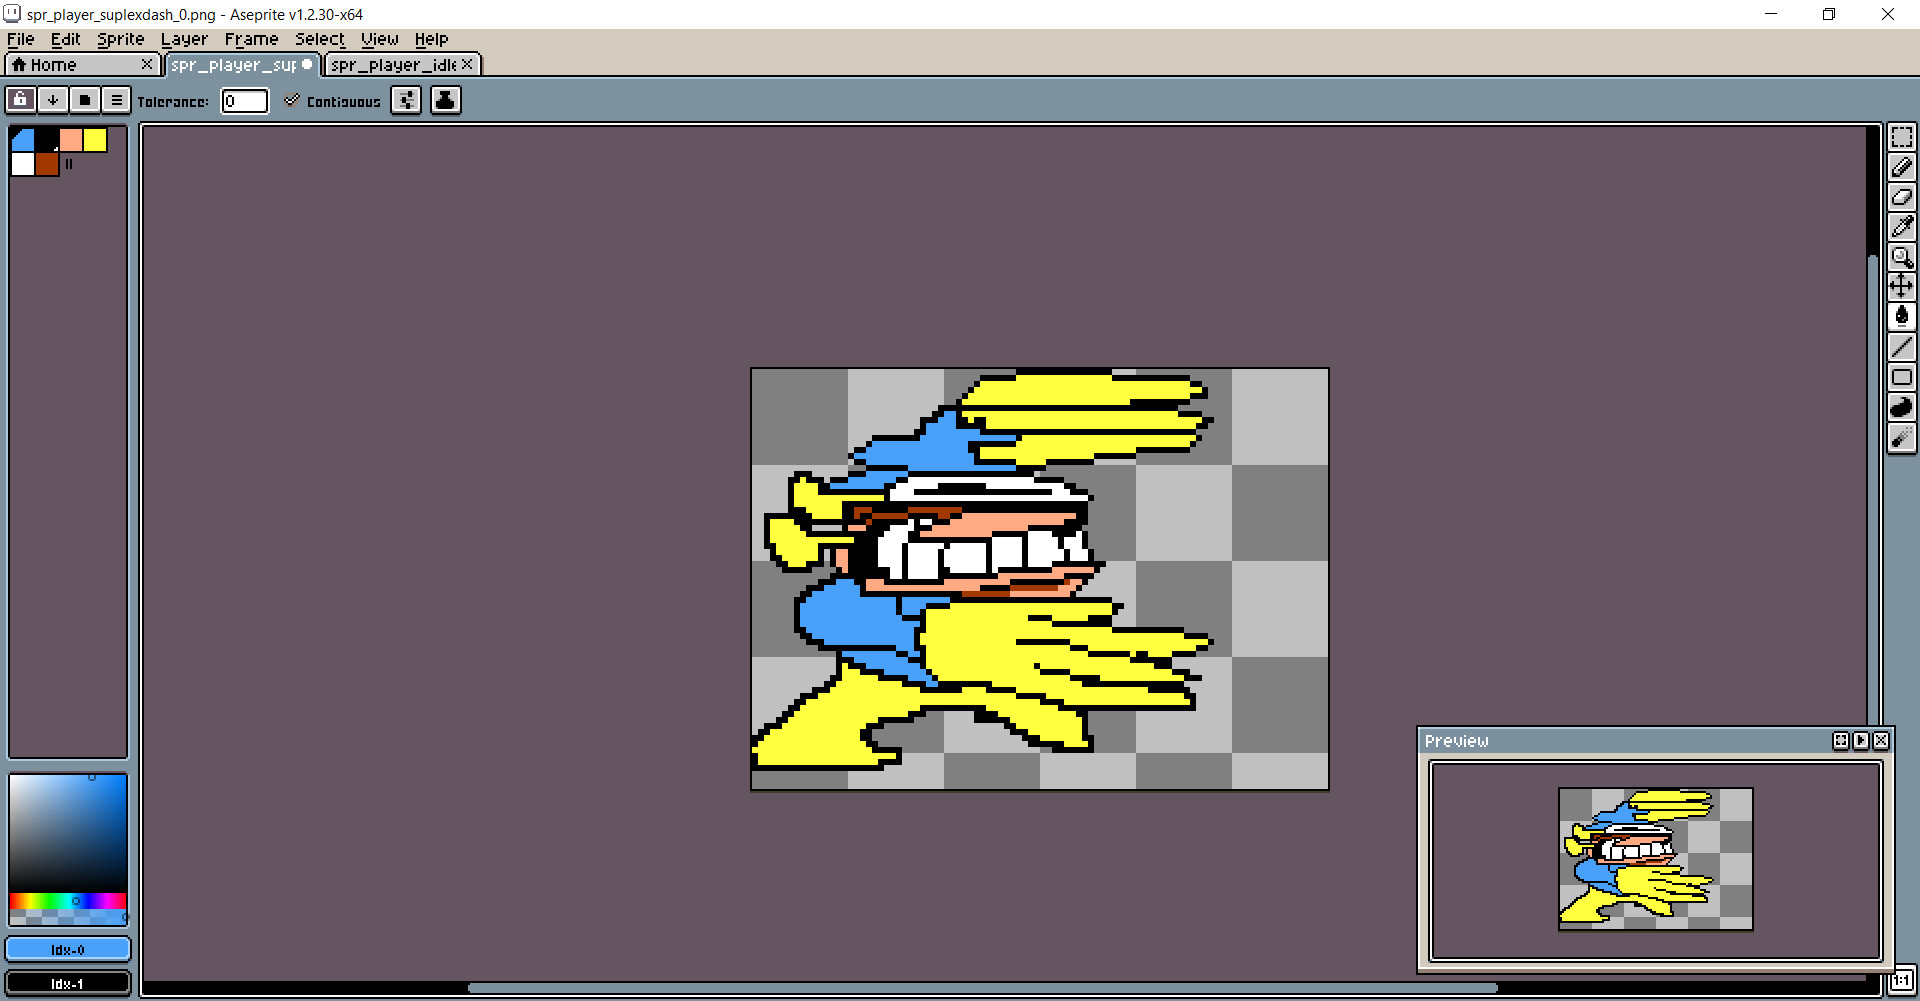Open the Sprite menu
The width and height of the screenshot is (1920, 1001).
coord(120,39)
